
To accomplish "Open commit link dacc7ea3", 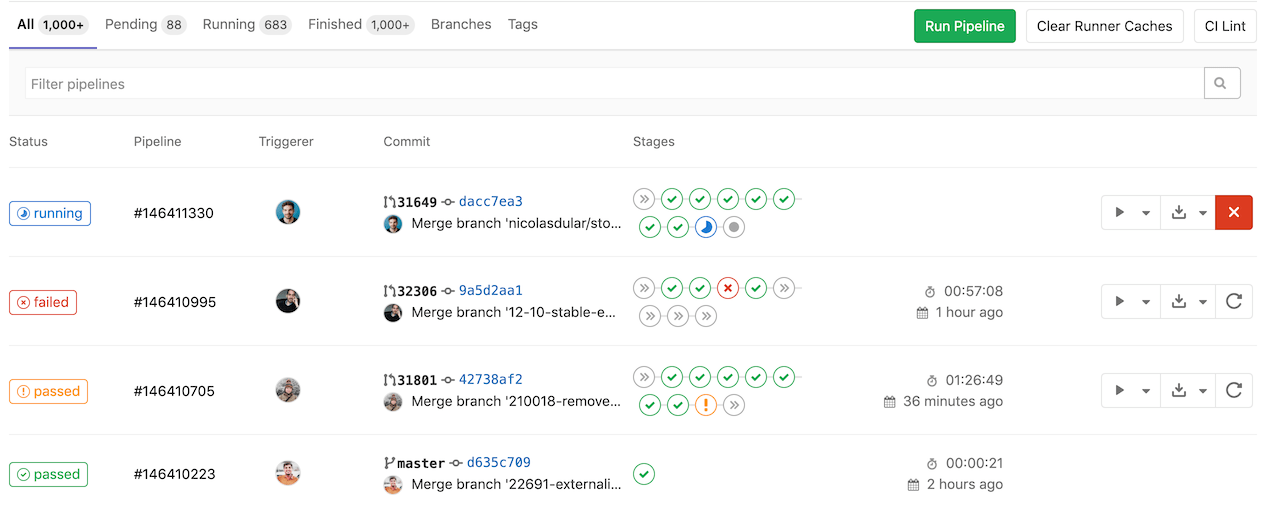I will (x=490, y=202).
